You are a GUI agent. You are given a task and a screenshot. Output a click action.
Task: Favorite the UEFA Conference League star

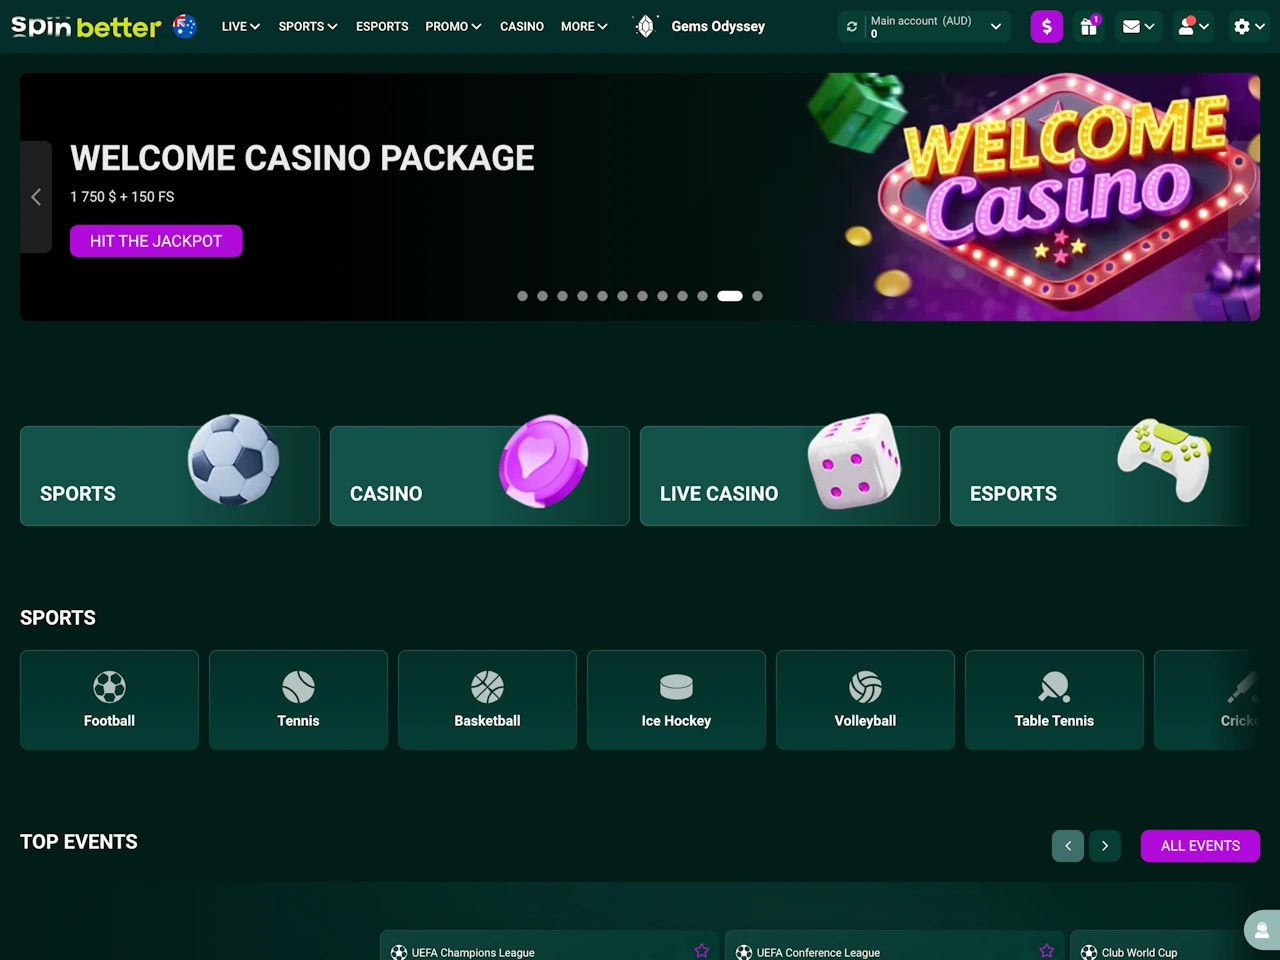(1047, 951)
